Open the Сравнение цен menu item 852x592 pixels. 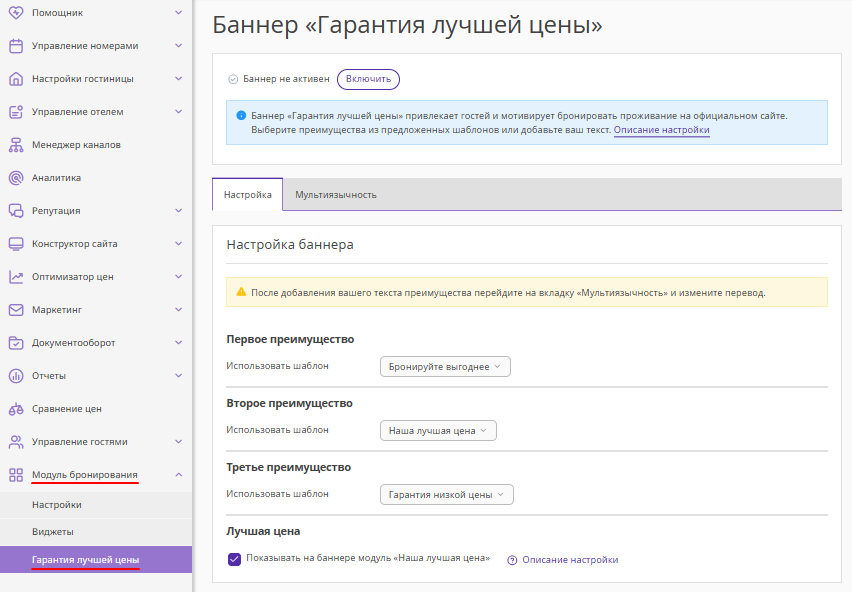point(67,409)
